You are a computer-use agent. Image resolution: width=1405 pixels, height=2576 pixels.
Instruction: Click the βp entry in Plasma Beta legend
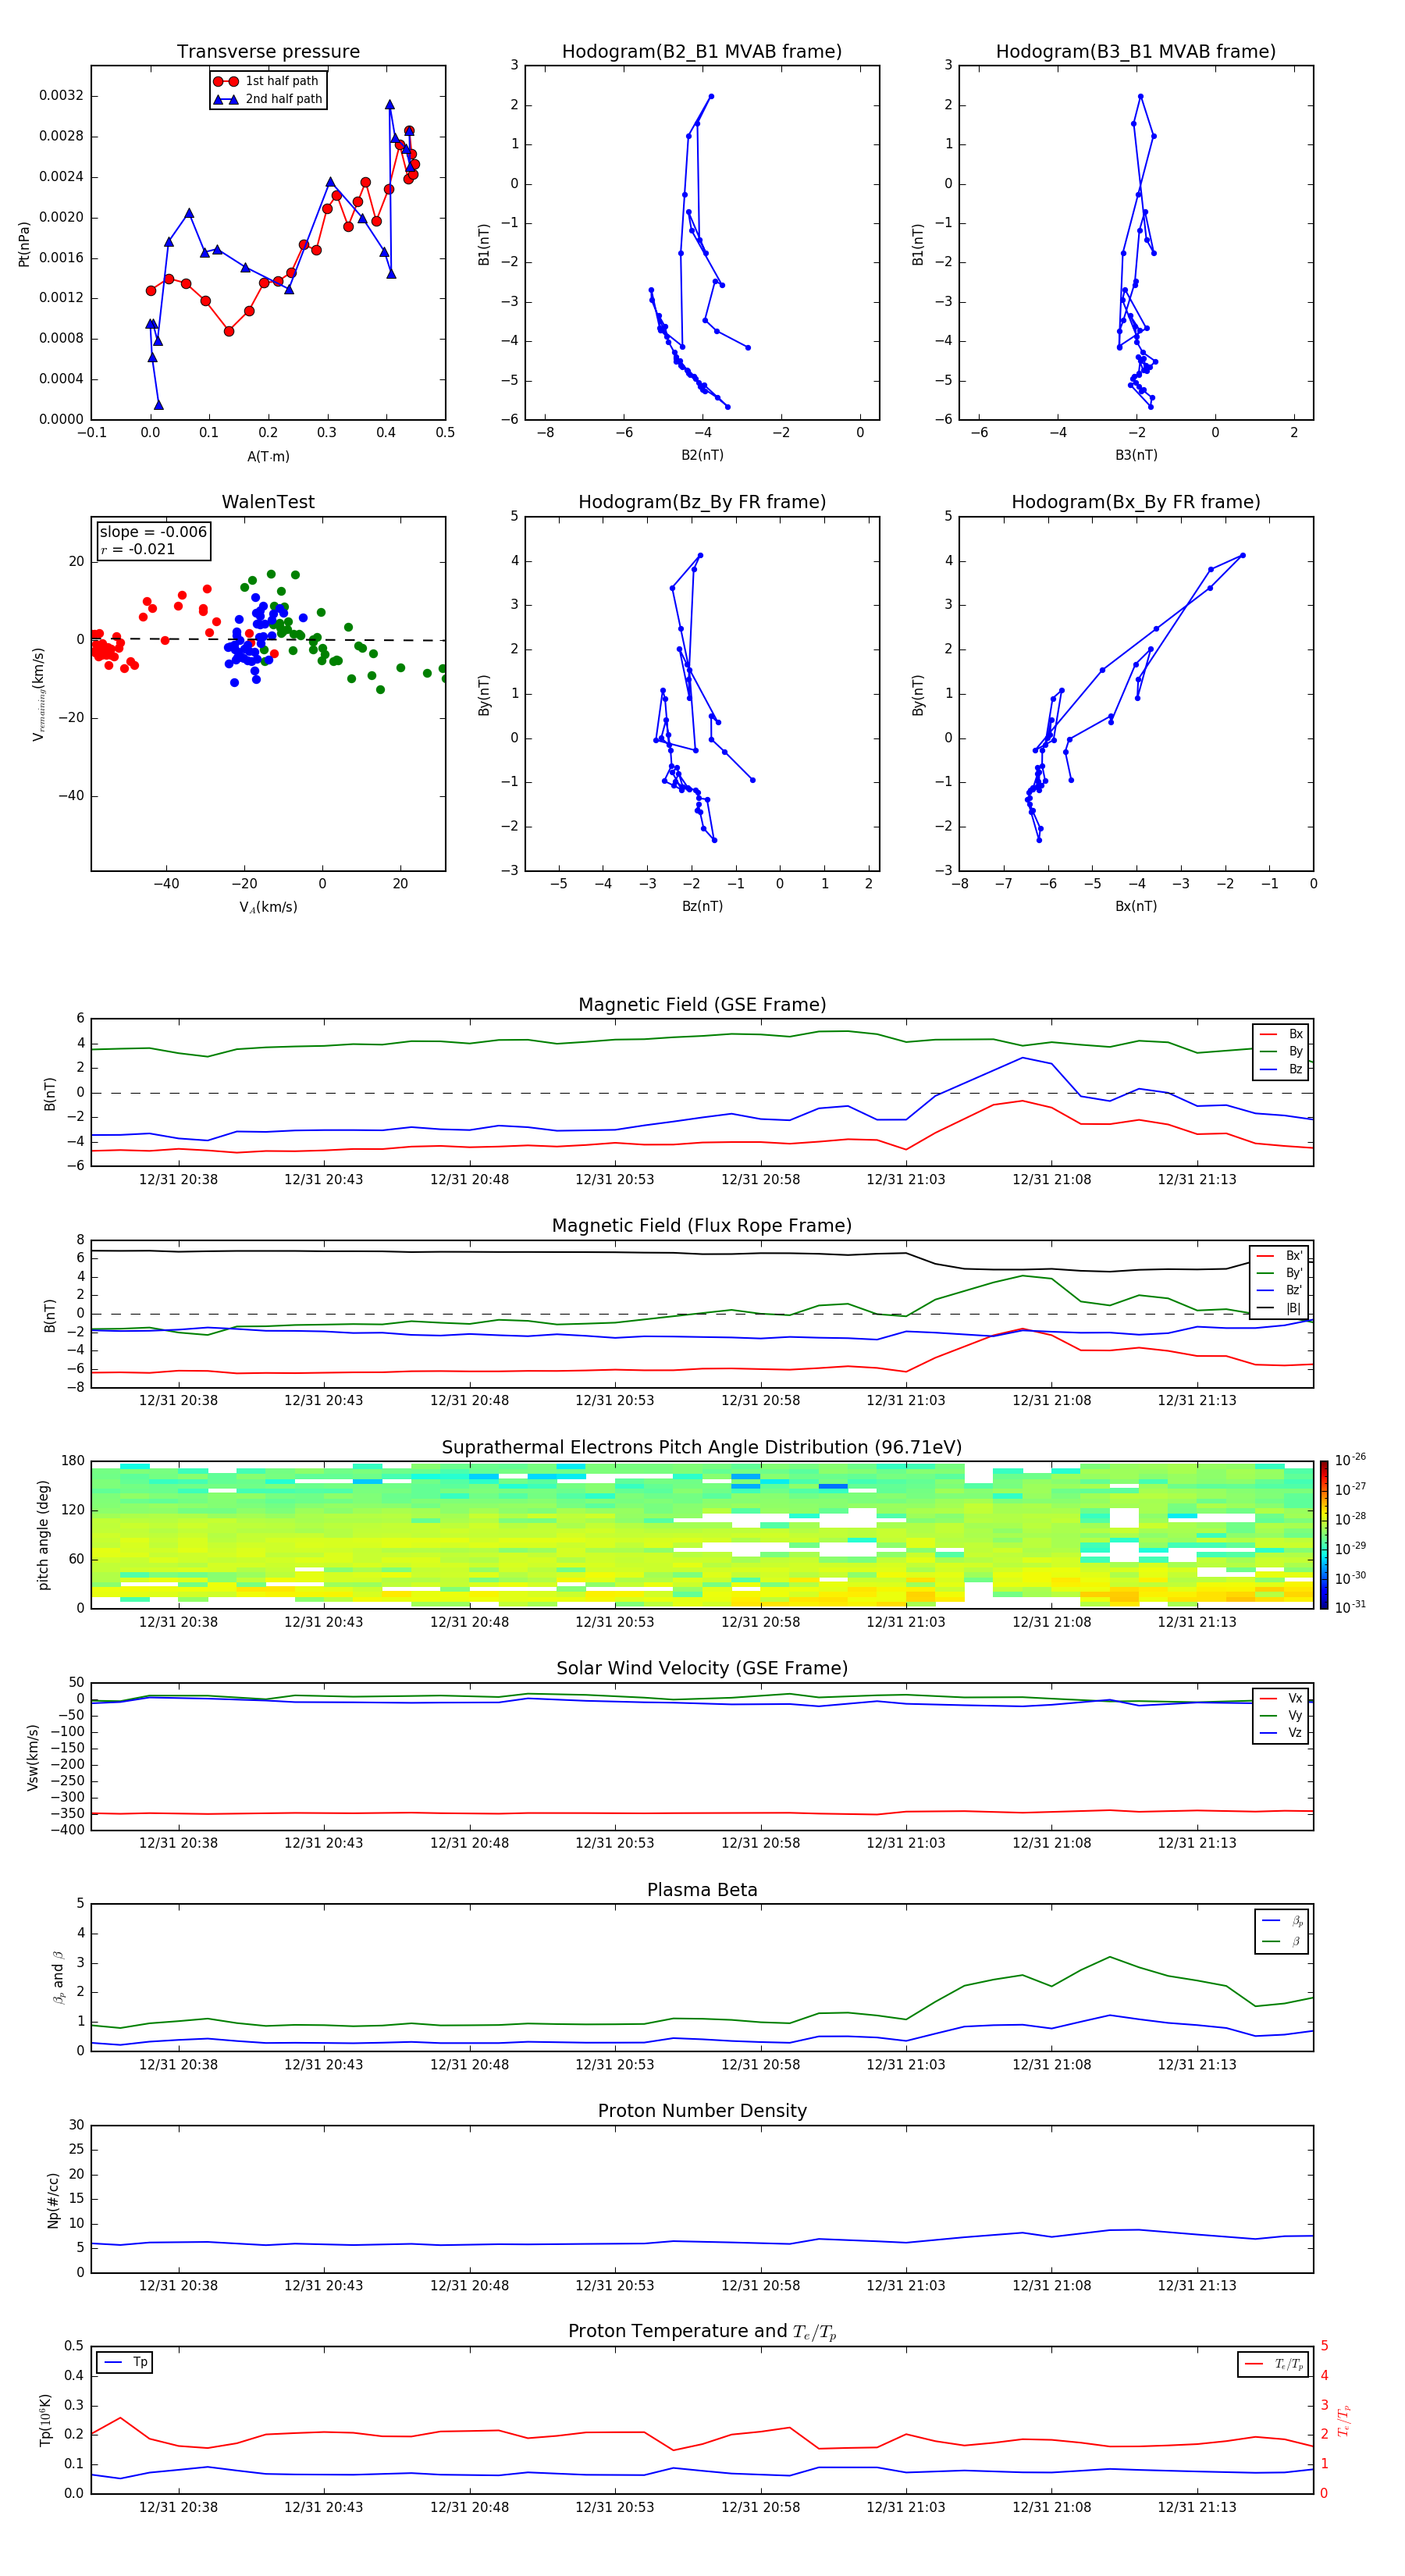click(x=1282, y=1921)
